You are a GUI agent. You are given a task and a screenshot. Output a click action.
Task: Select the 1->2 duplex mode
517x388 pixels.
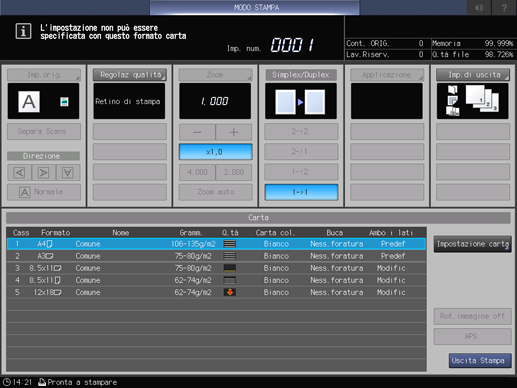(301, 172)
